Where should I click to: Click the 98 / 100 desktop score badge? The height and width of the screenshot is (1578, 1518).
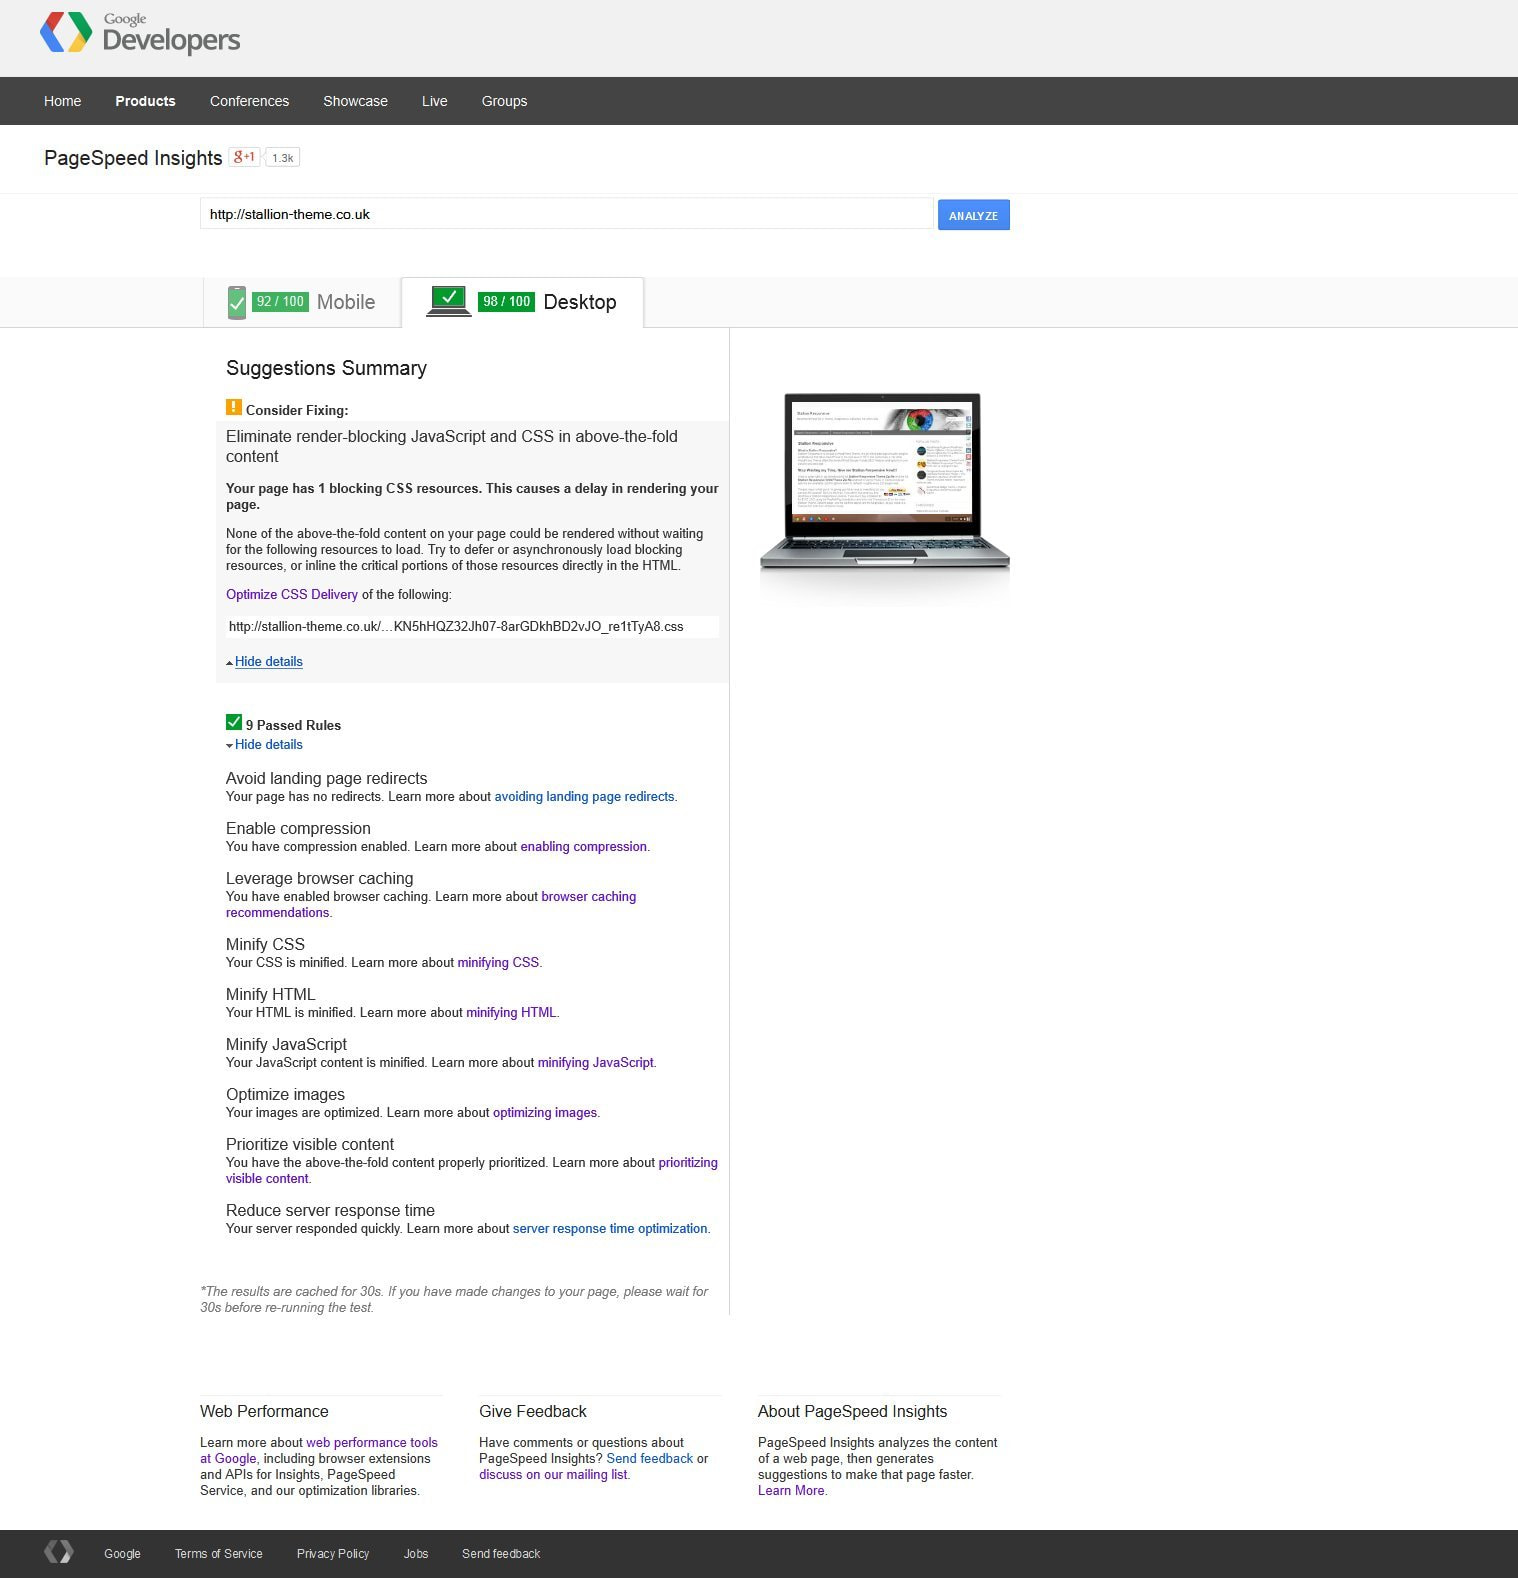pyautogui.click(x=506, y=301)
